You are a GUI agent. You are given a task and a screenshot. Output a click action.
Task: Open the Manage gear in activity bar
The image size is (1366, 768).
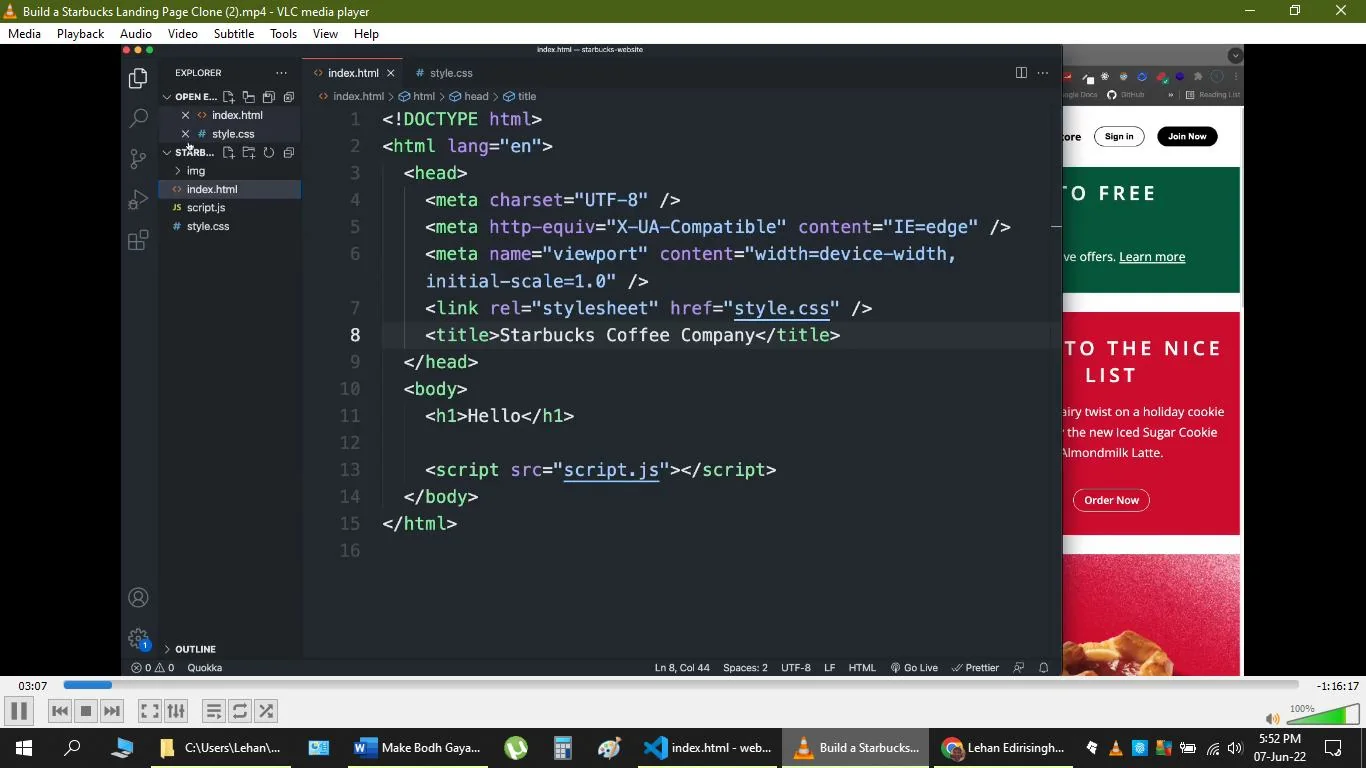(139, 638)
